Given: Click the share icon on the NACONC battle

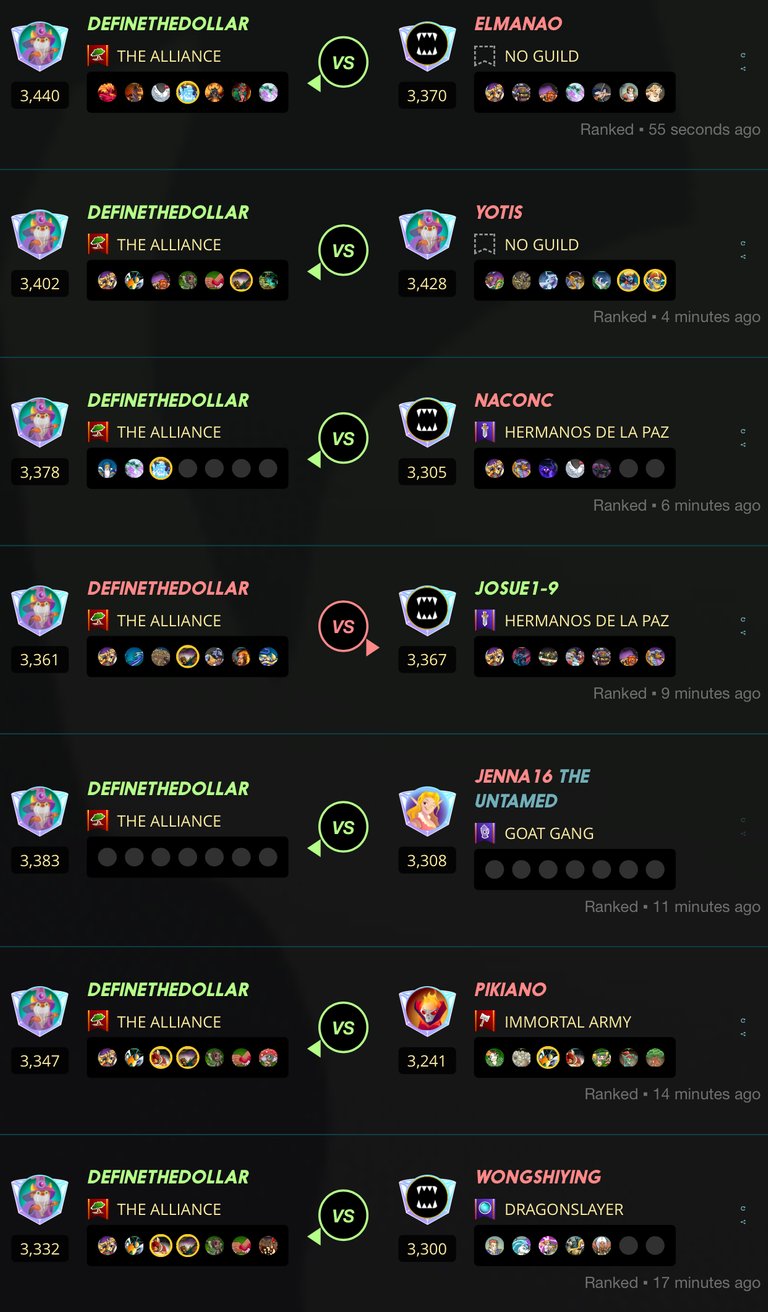Looking at the screenshot, I should pos(743,444).
